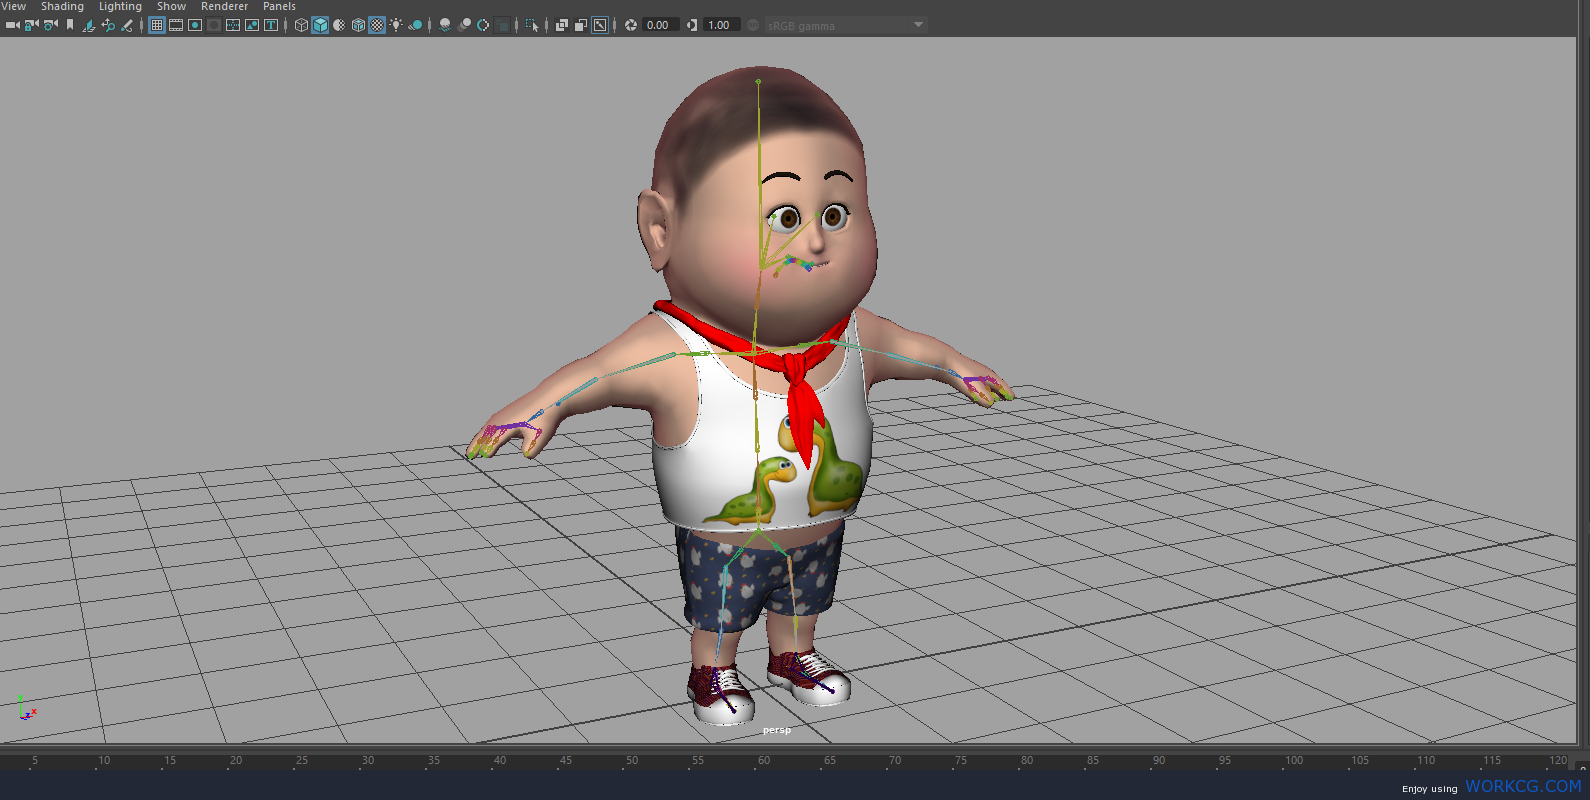Click the Use Default Material icon

coord(339,25)
